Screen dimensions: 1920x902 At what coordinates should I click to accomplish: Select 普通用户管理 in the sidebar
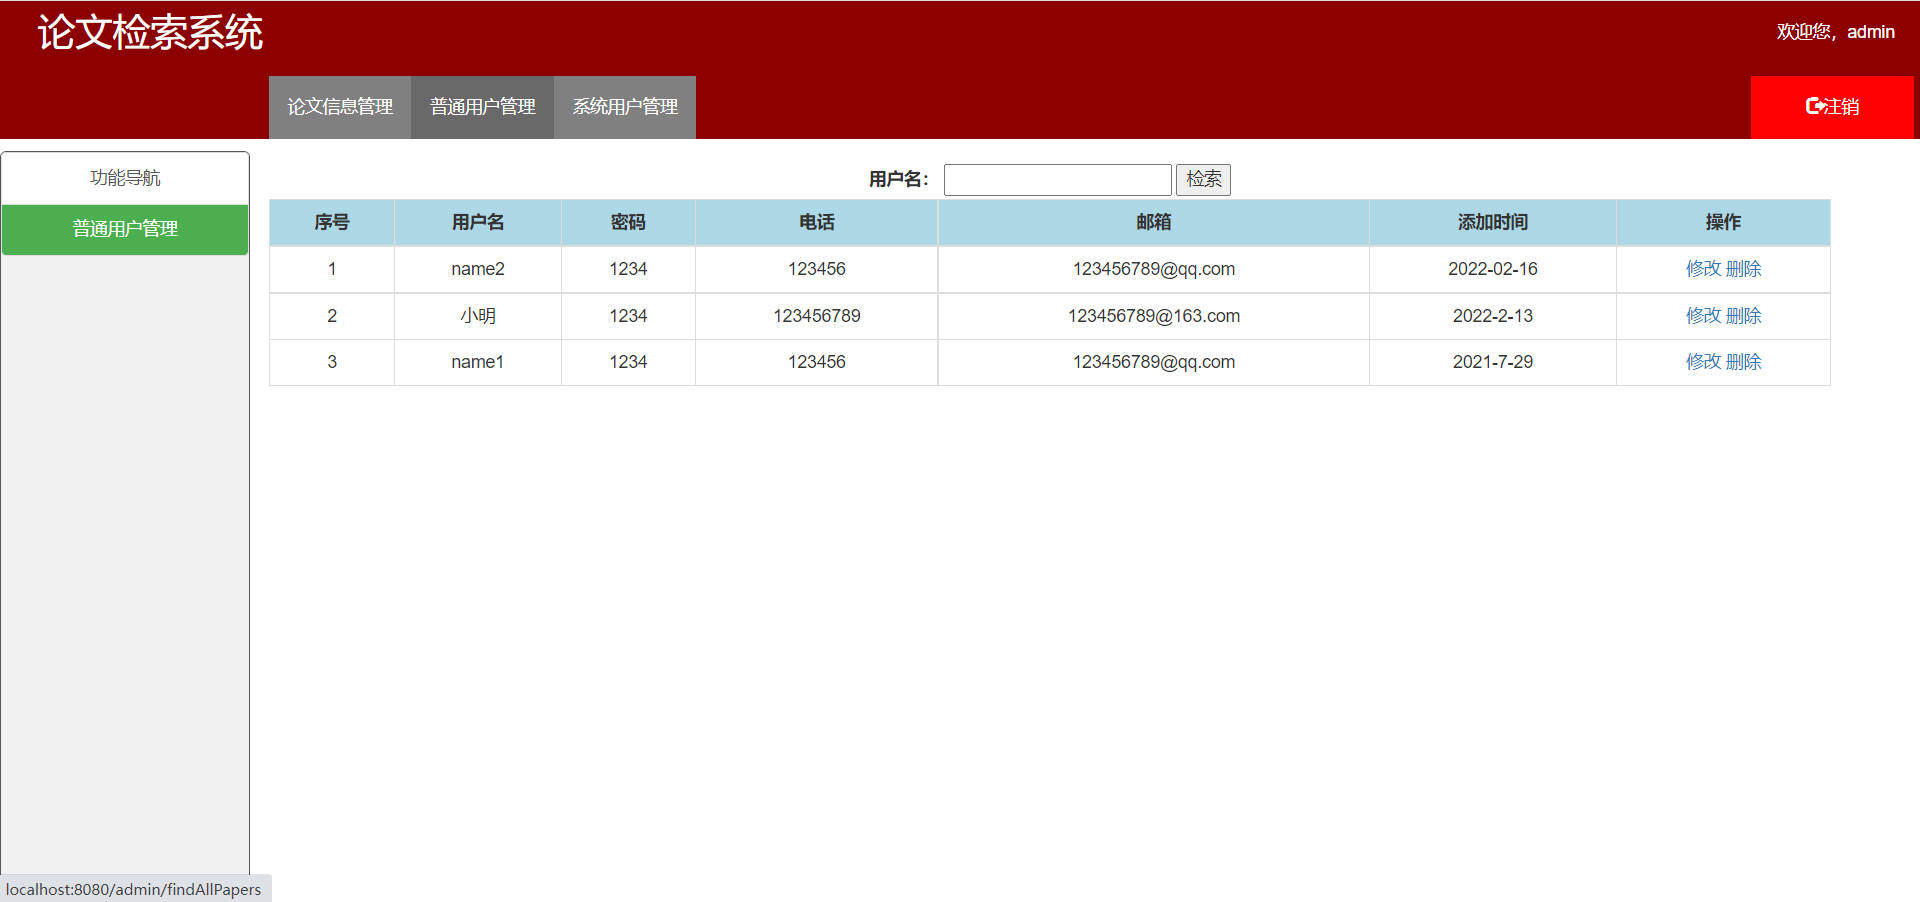click(125, 229)
